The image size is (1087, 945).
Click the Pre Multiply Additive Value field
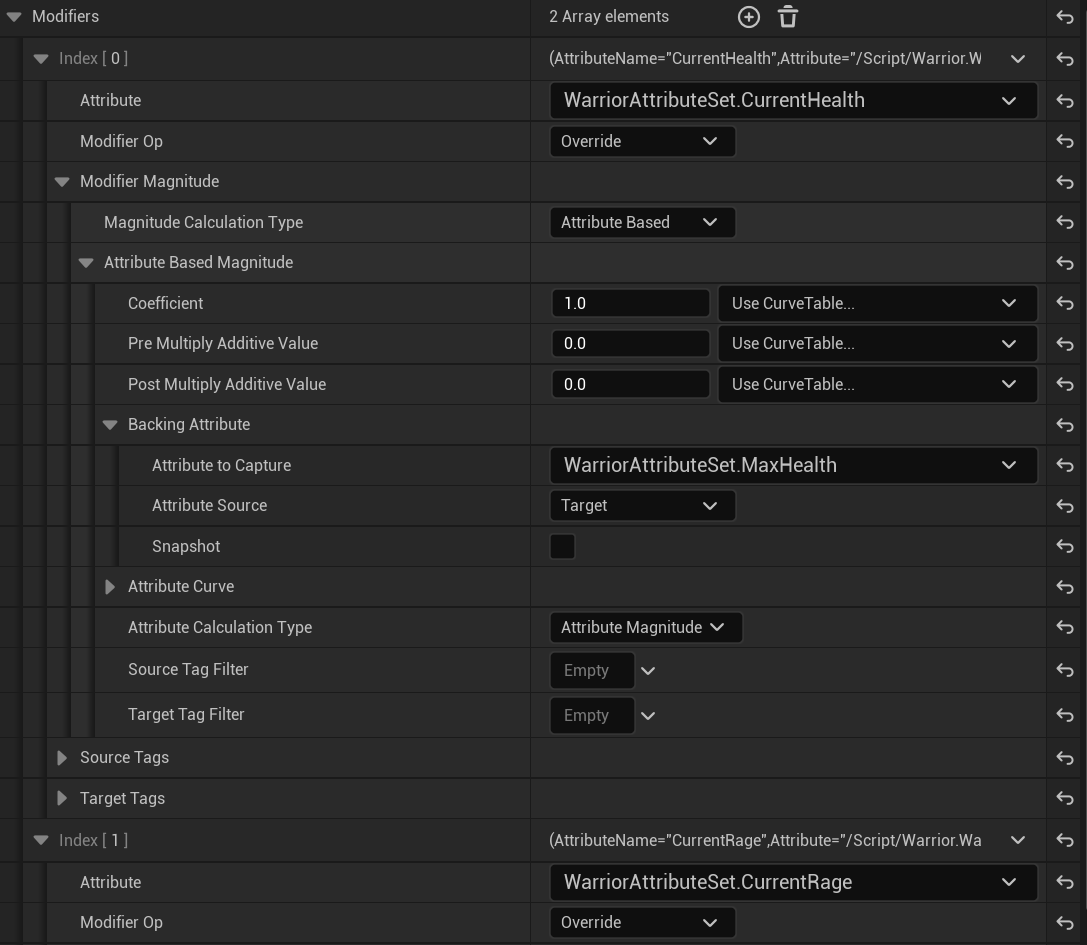pyautogui.click(x=630, y=344)
